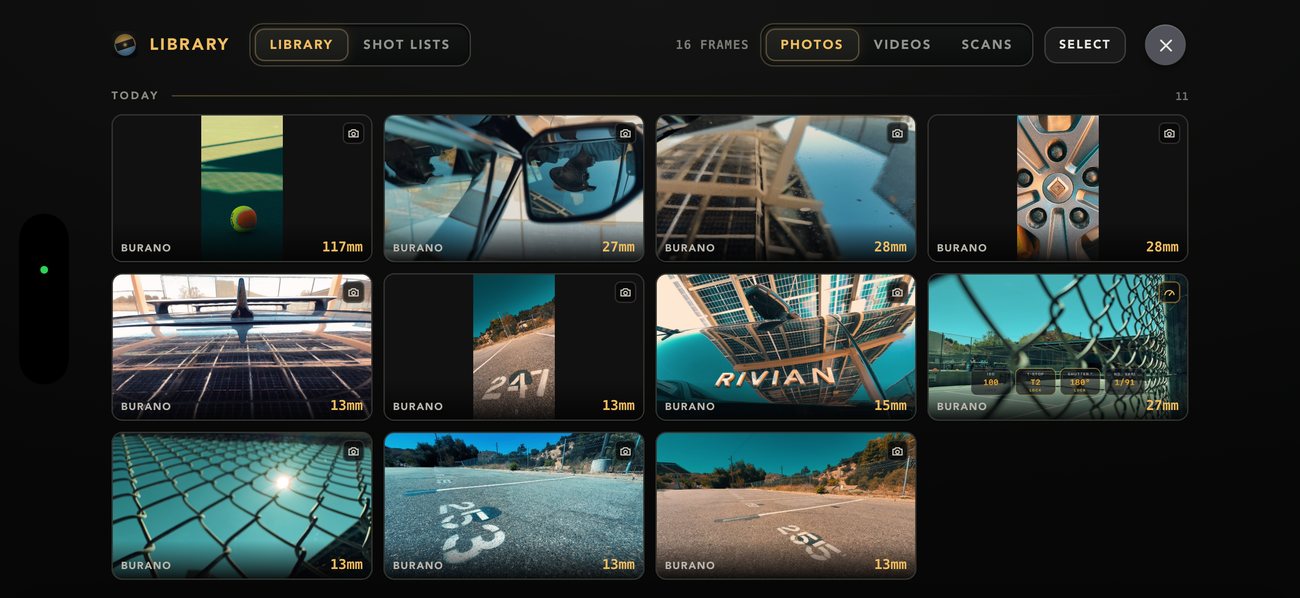Click the LIBRARY title text beside logo
Image resolution: width=1300 pixels, height=598 pixels.
(189, 45)
